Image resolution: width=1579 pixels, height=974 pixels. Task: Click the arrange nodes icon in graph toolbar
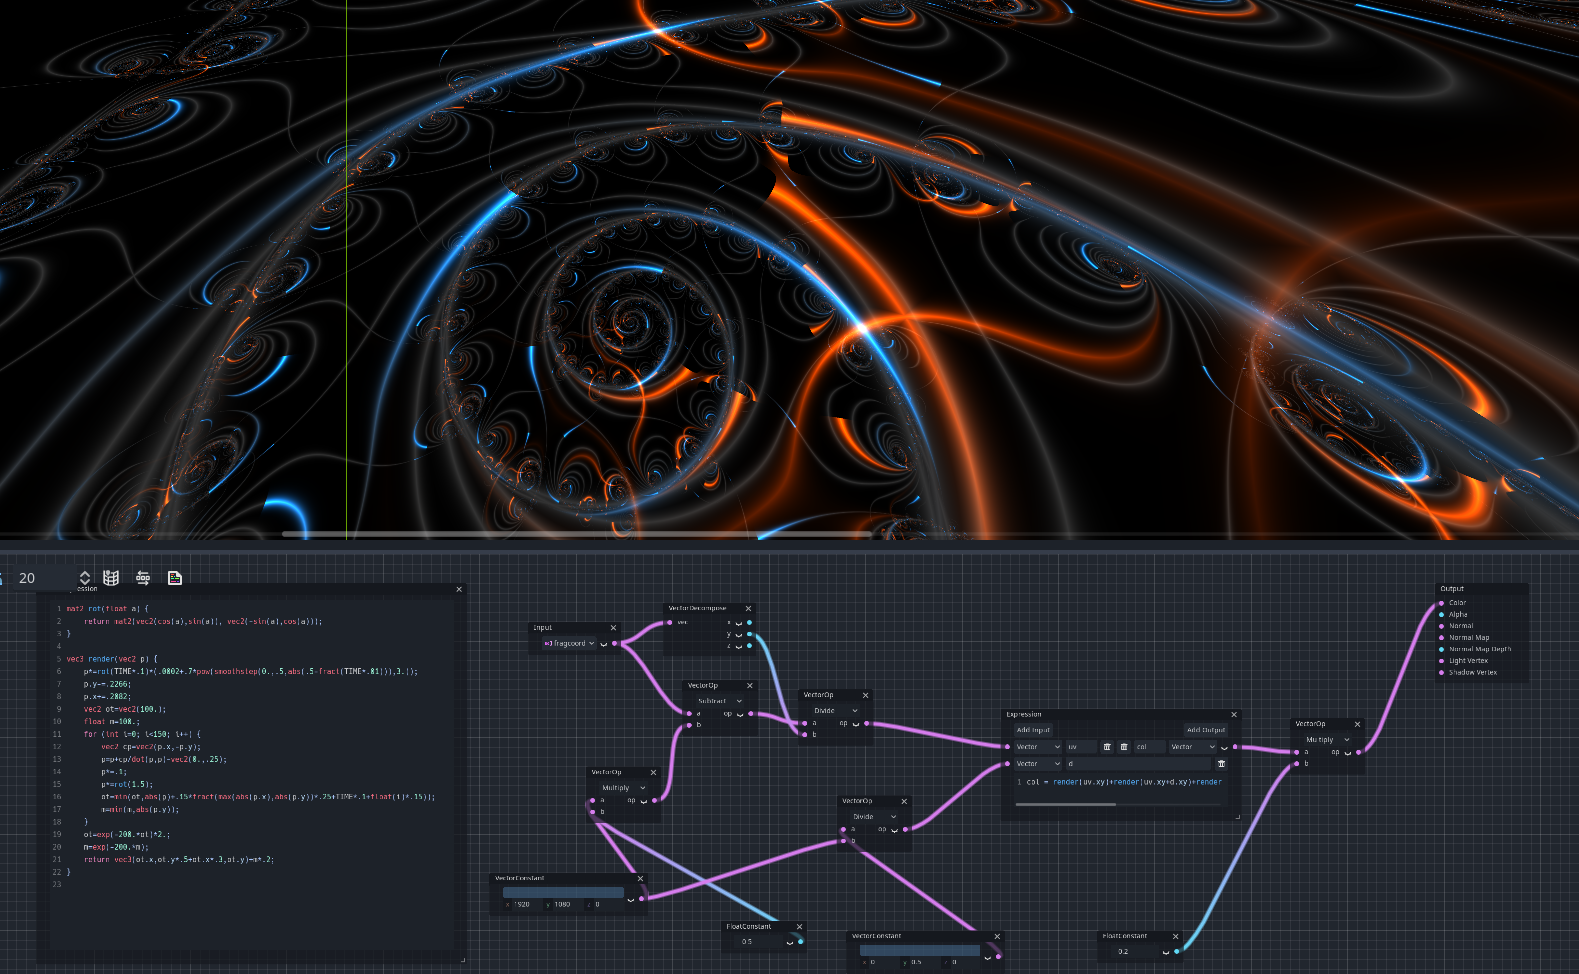[143, 578]
